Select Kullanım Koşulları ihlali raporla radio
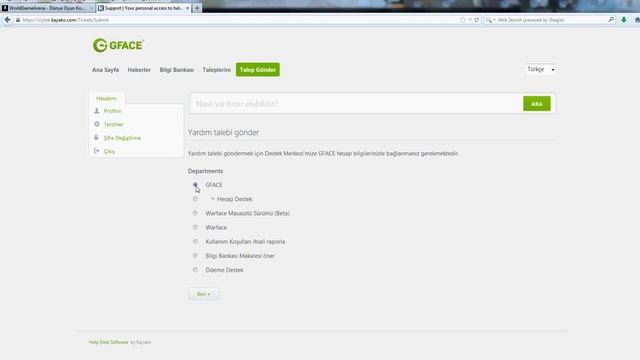640x360 pixels. click(195, 242)
